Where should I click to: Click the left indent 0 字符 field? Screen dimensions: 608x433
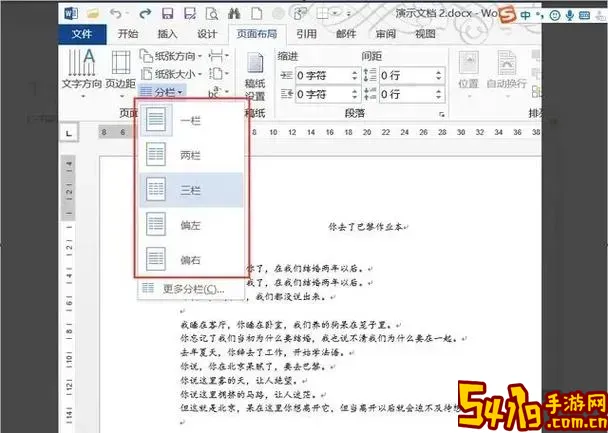pos(327,76)
